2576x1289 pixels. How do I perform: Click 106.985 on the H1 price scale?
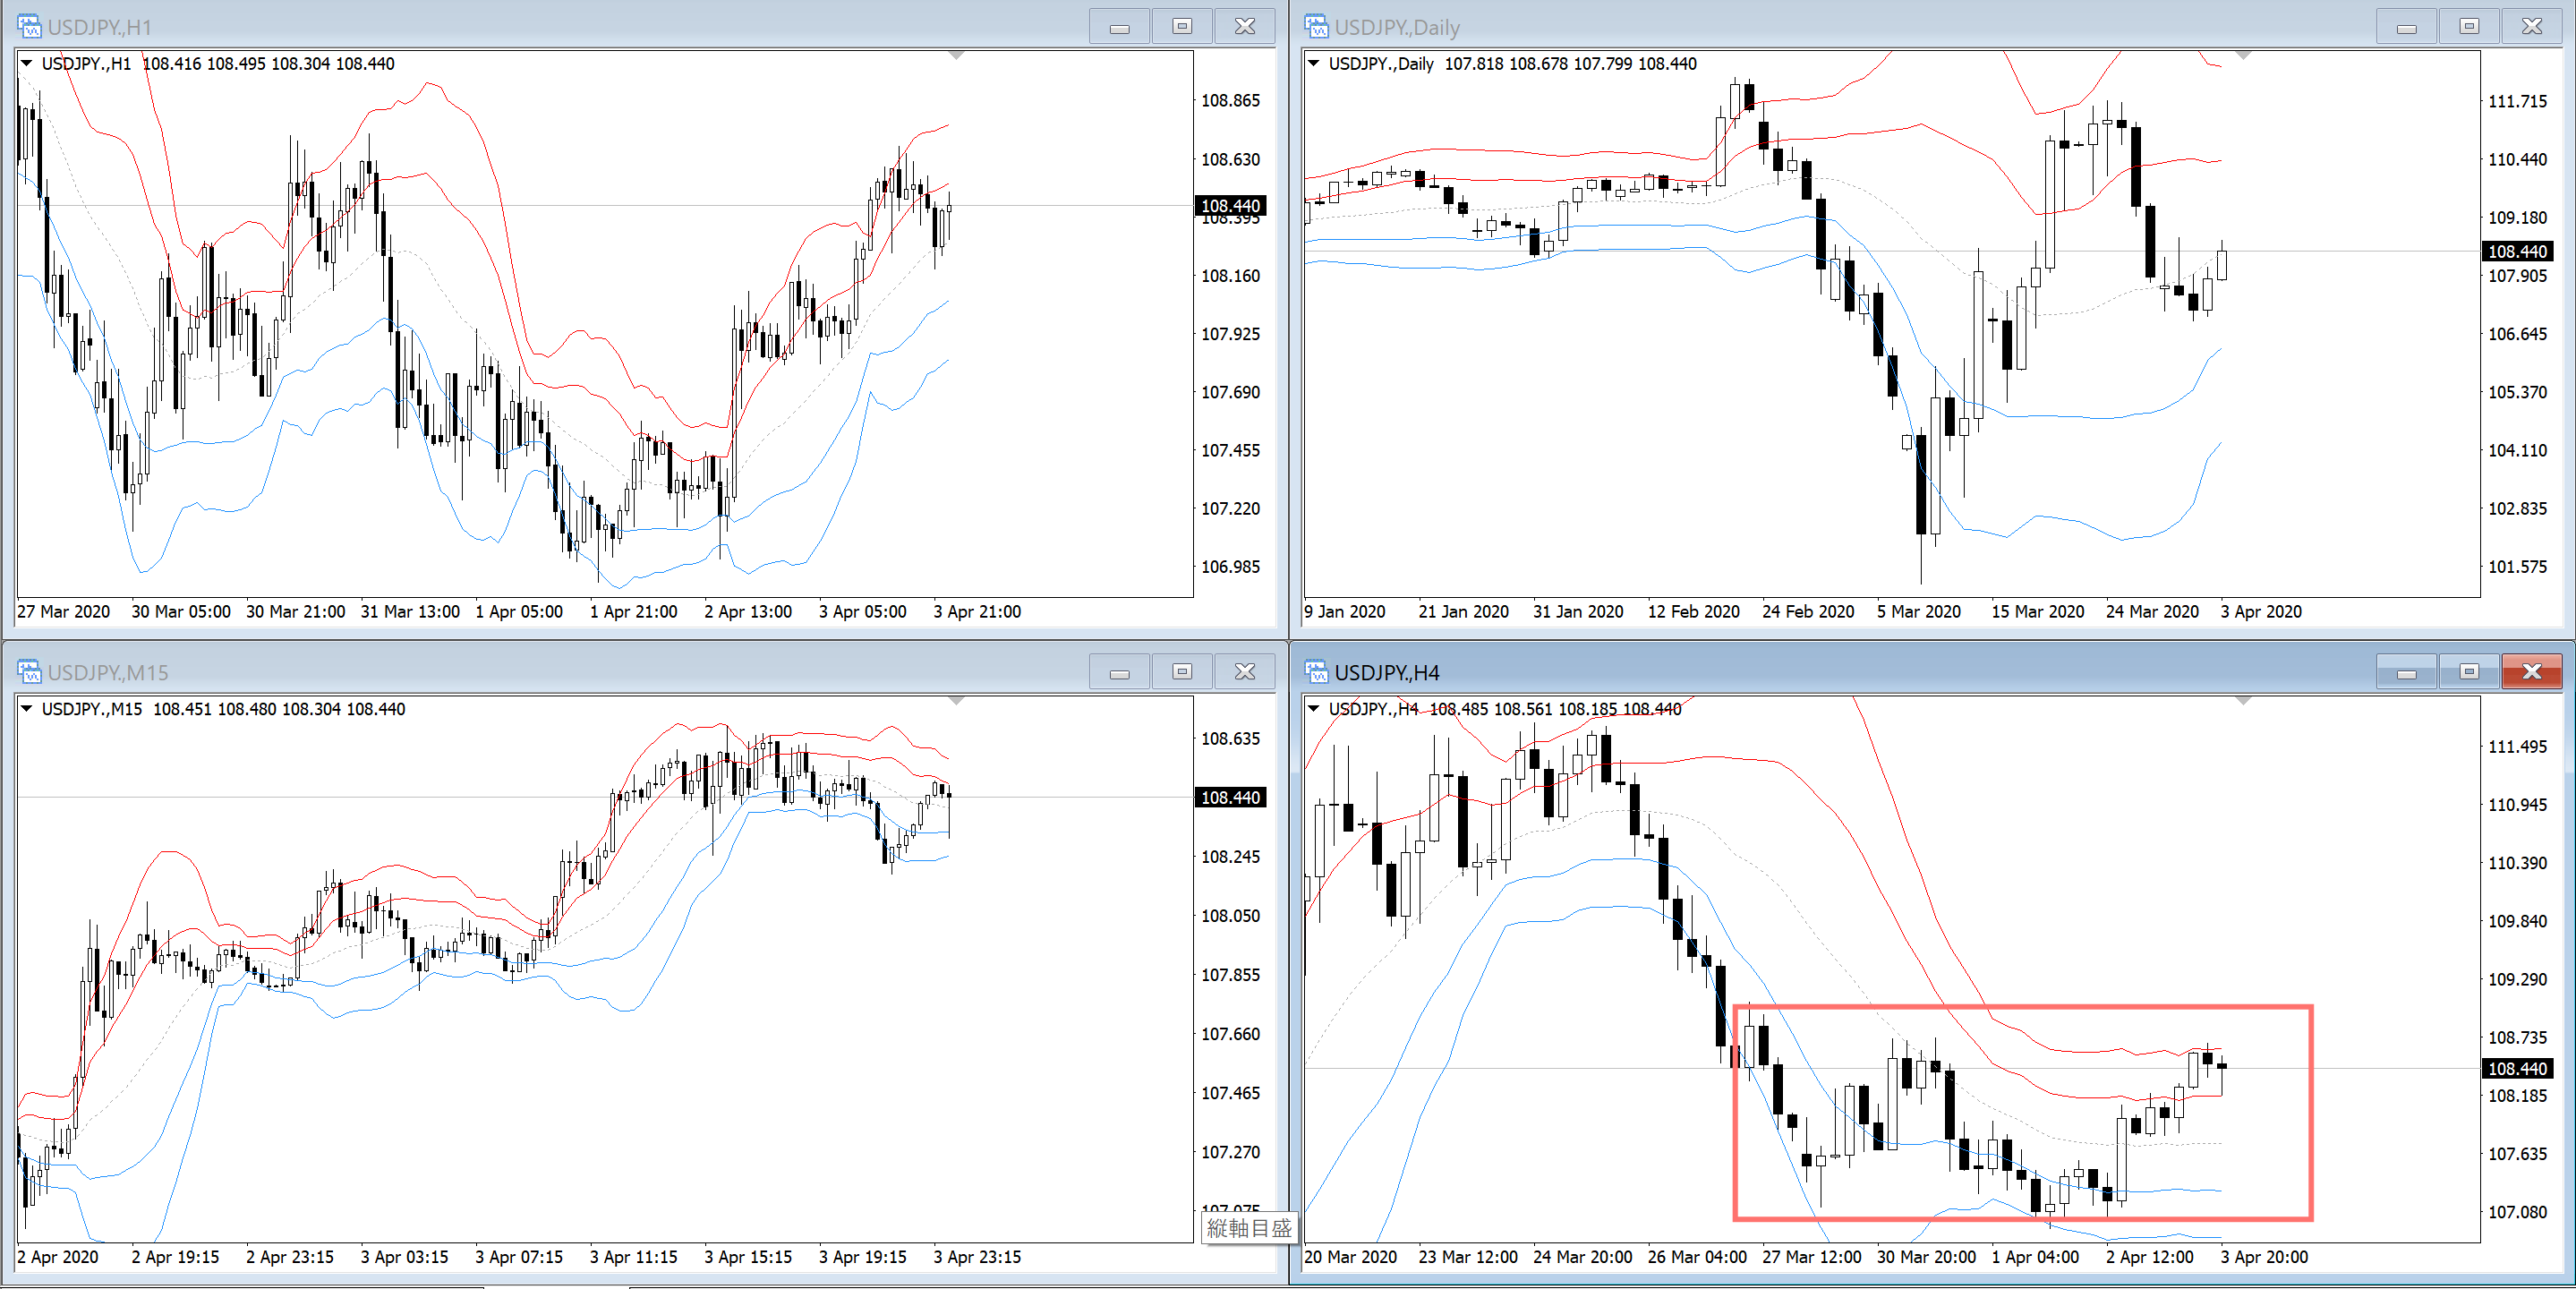tap(1230, 566)
